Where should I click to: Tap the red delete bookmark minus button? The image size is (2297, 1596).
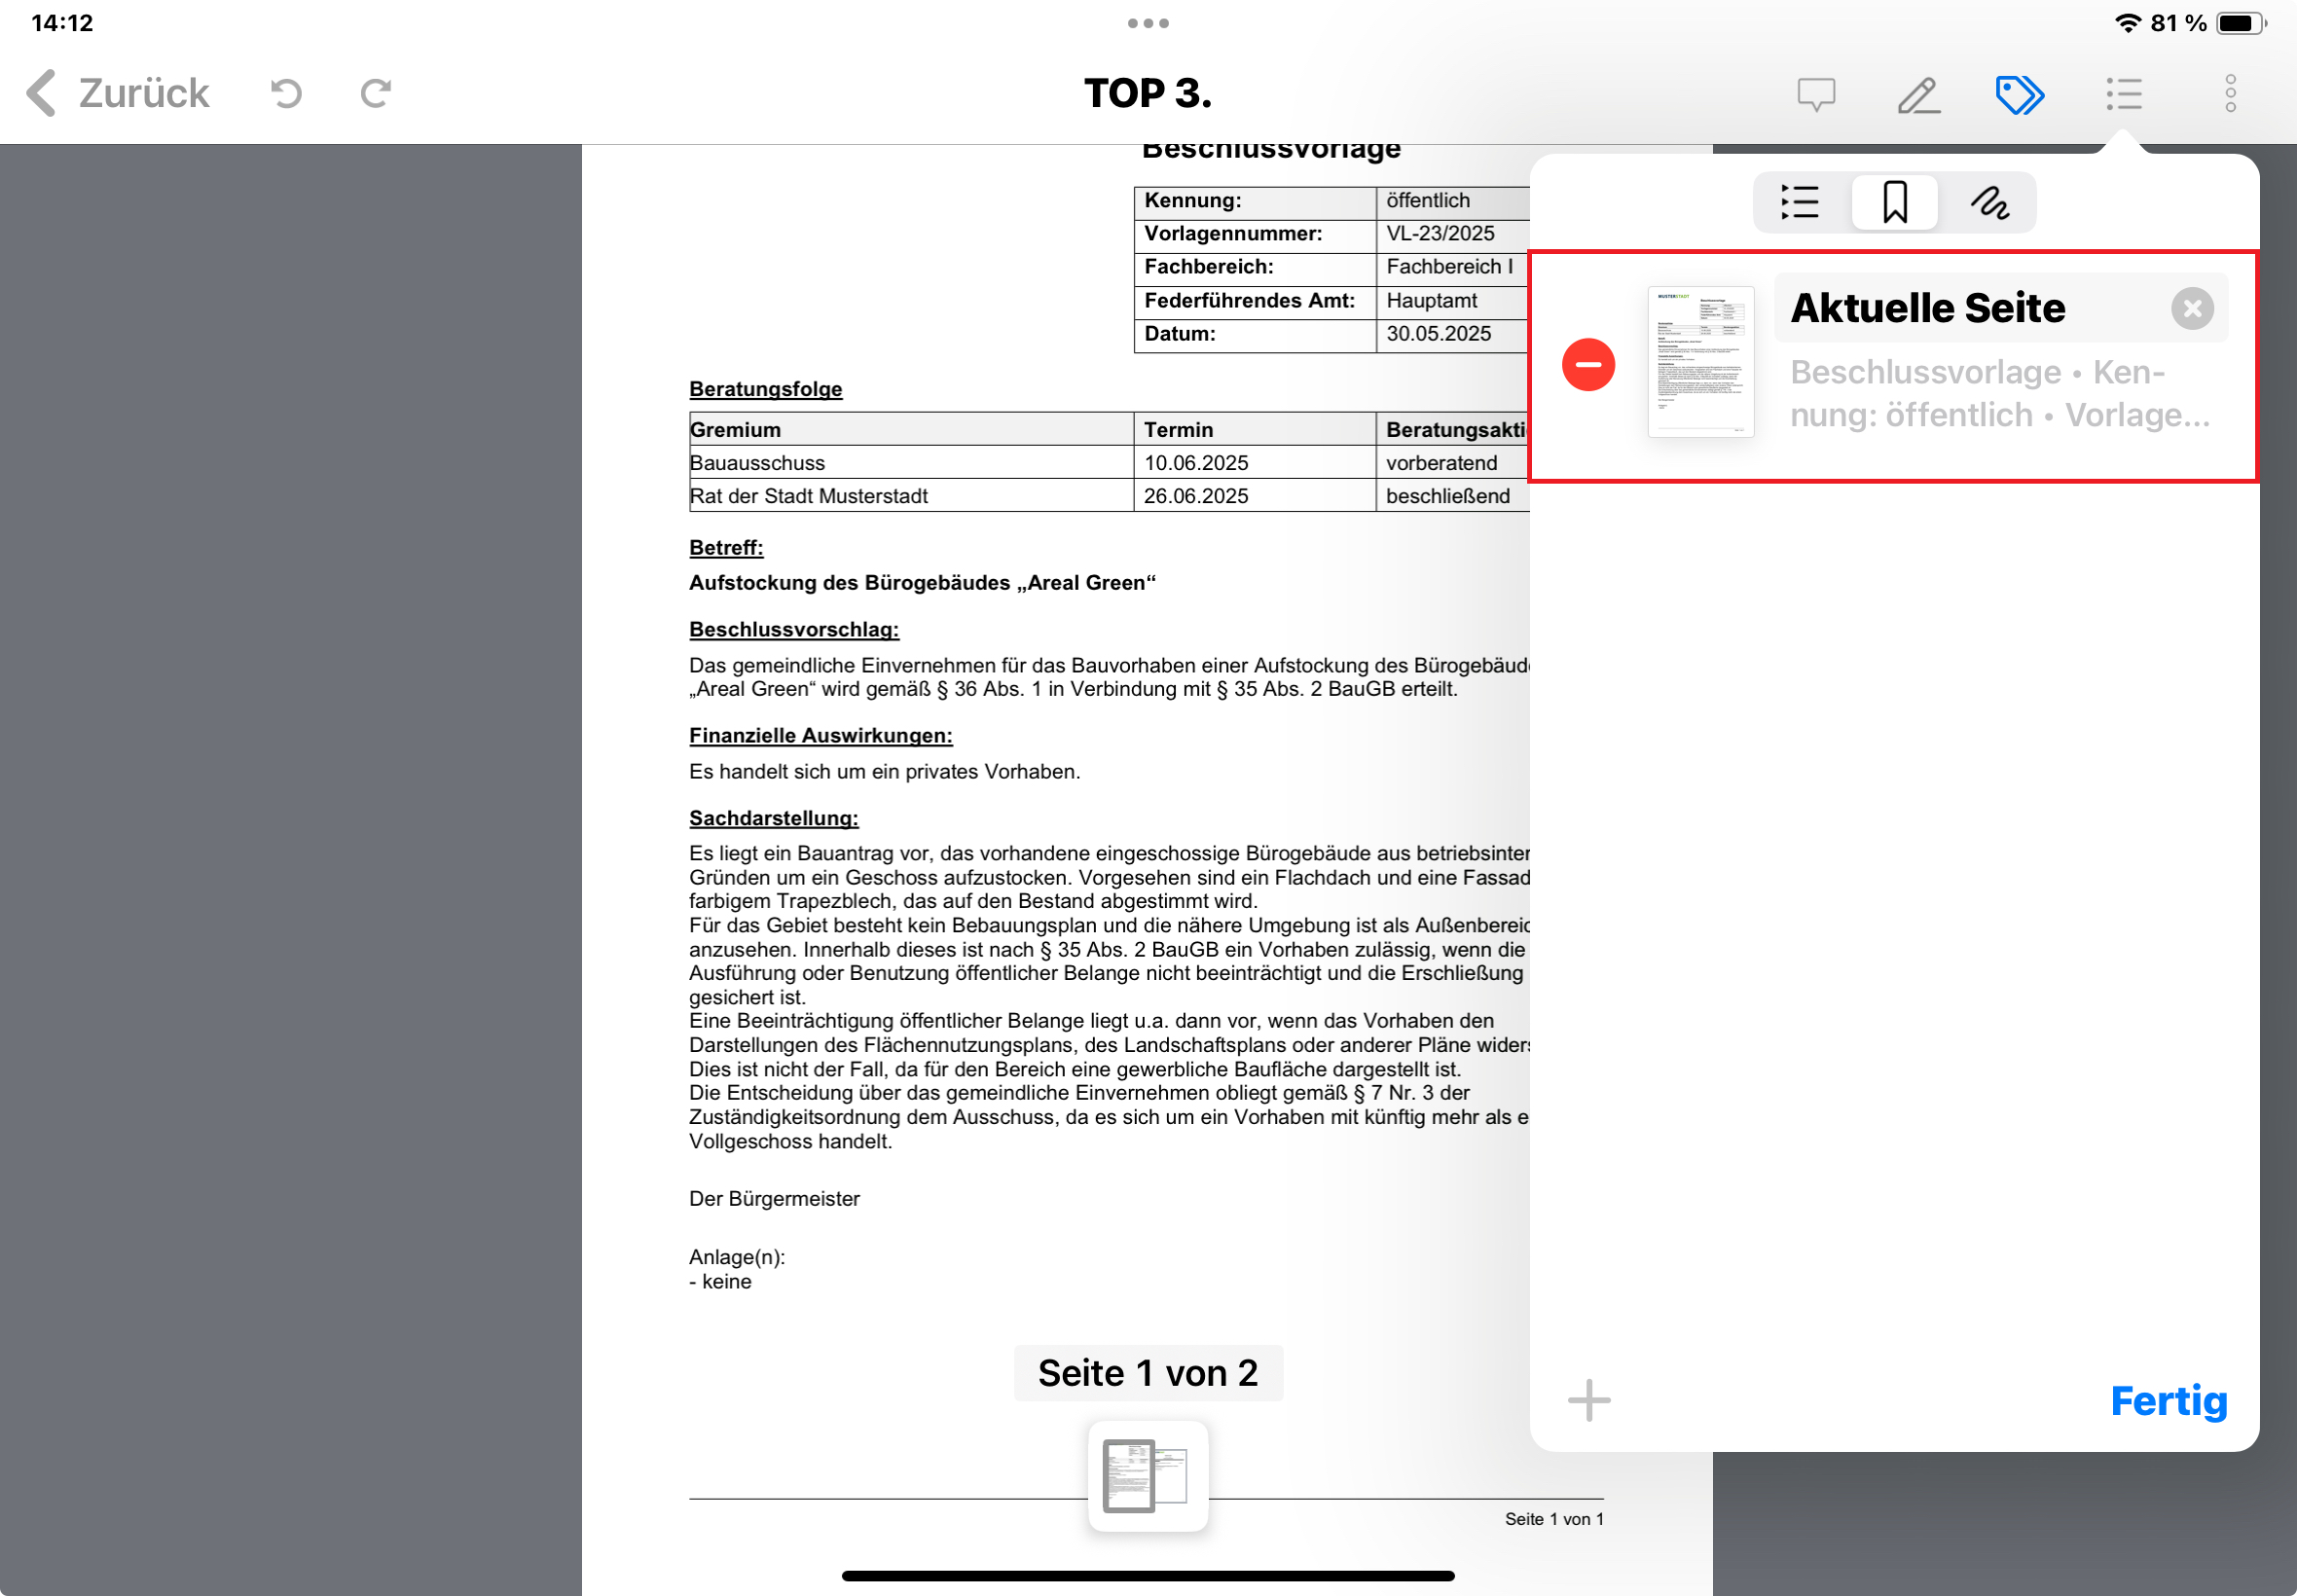pyautogui.click(x=1588, y=364)
